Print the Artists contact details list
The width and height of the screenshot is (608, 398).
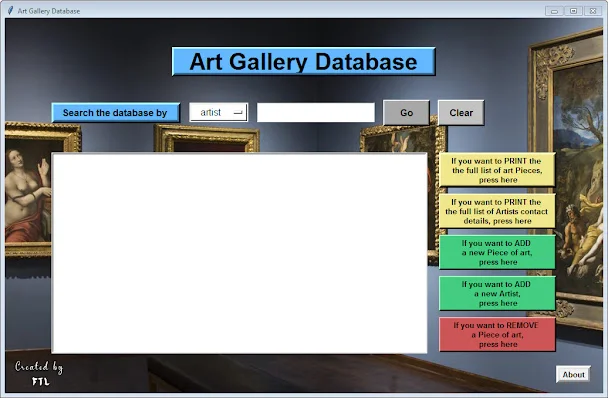coord(497,211)
